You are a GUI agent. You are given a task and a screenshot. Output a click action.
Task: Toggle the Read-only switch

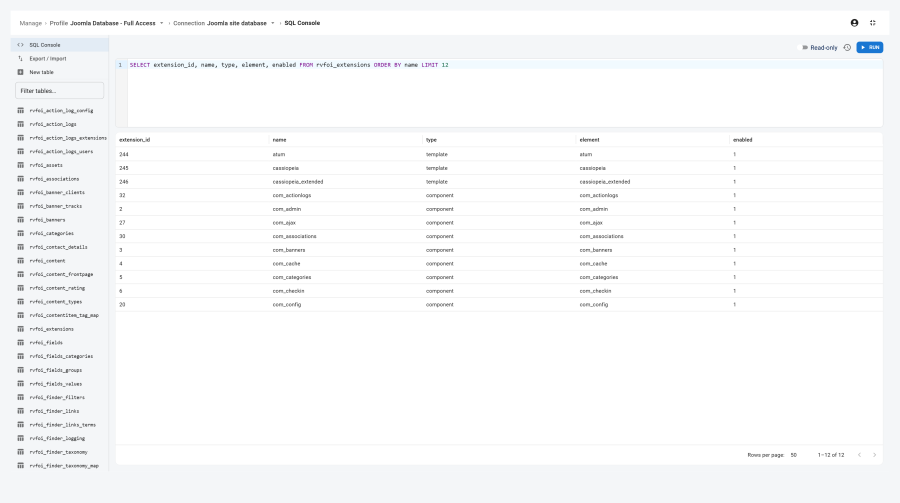point(804,48)
